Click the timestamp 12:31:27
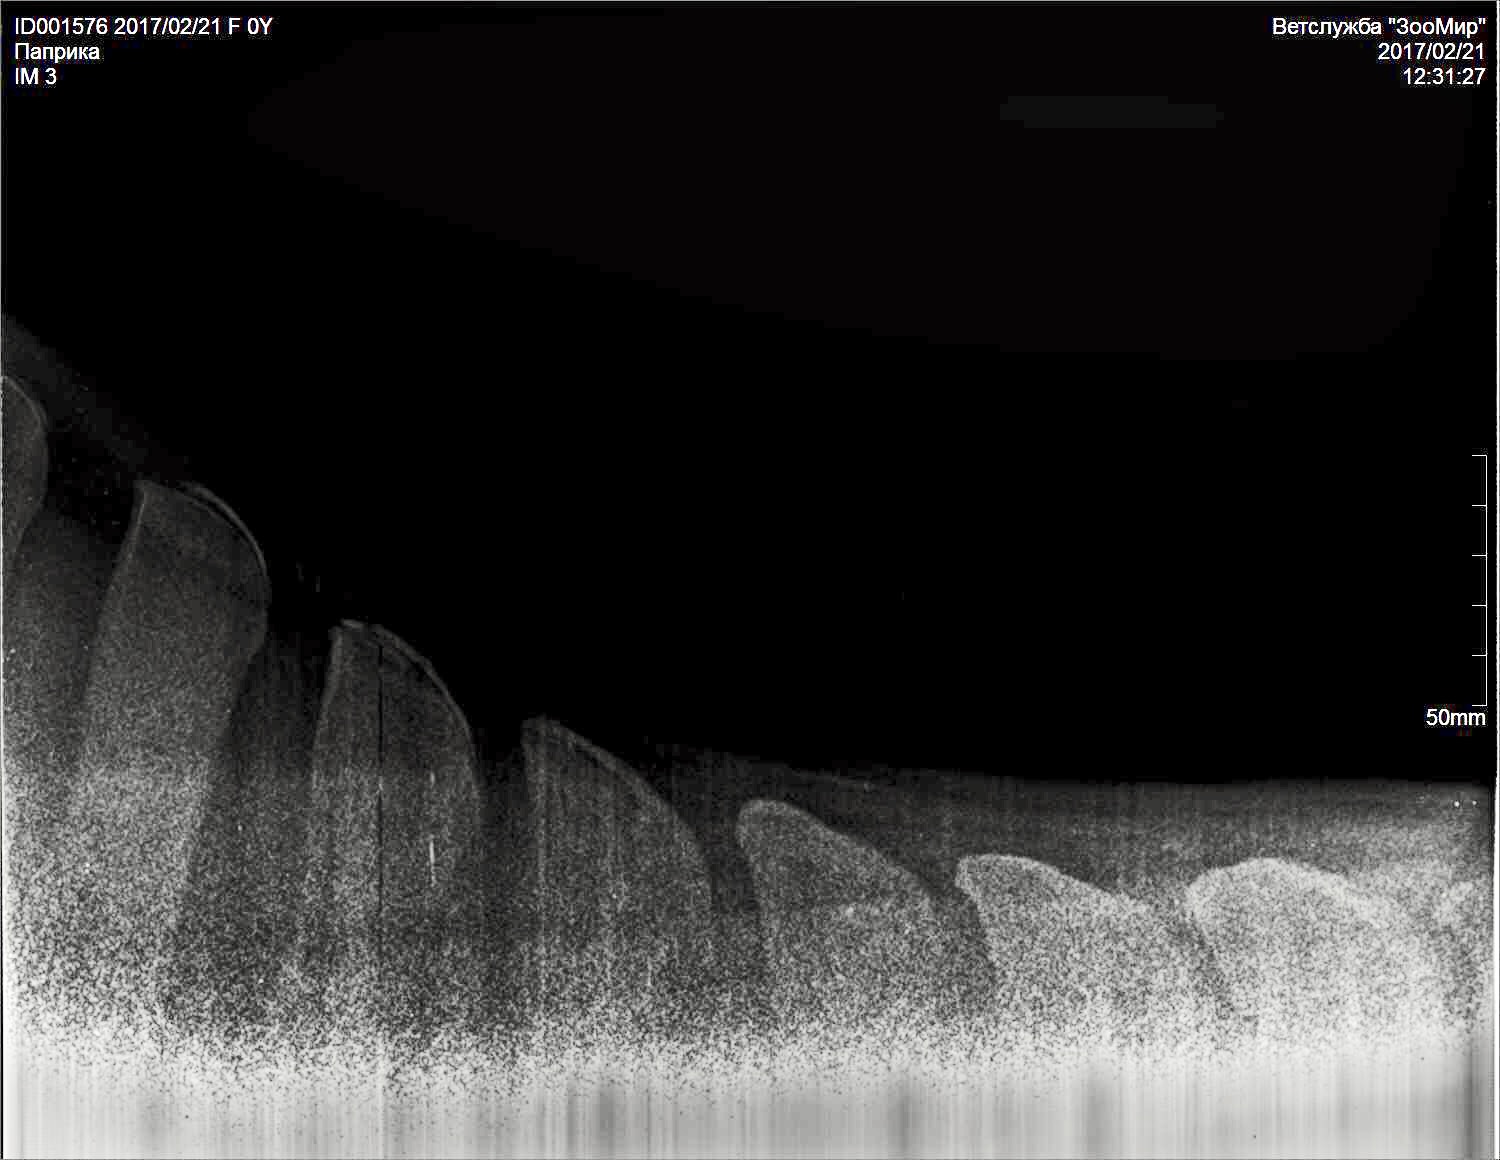 (1444, 77)
